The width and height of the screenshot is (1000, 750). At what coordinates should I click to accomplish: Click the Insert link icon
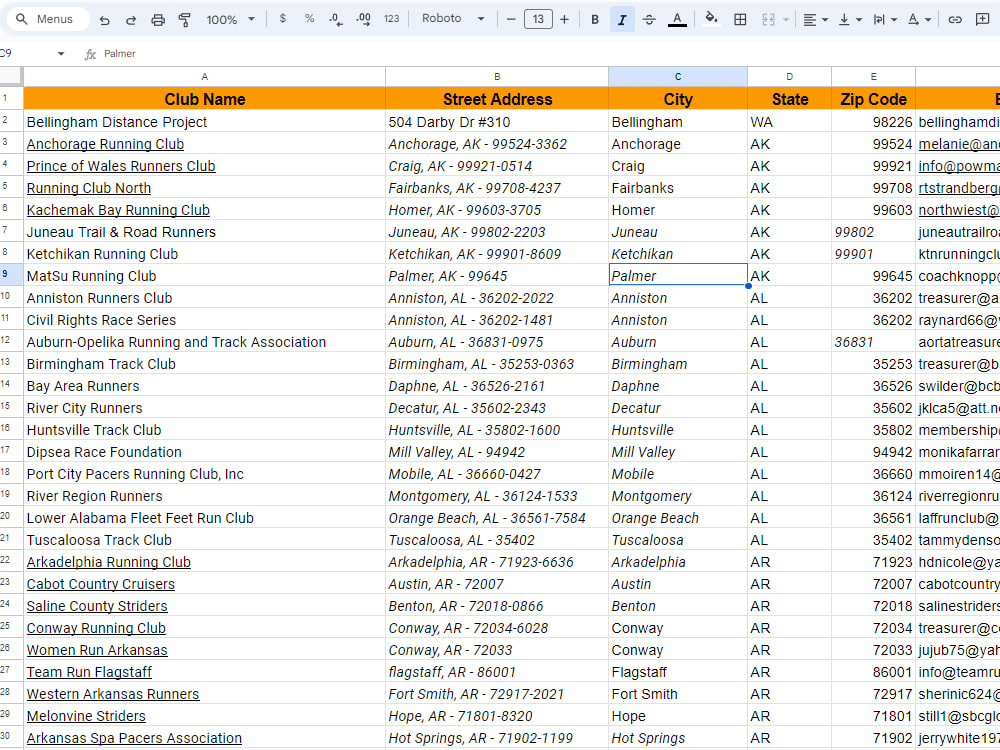955,19
